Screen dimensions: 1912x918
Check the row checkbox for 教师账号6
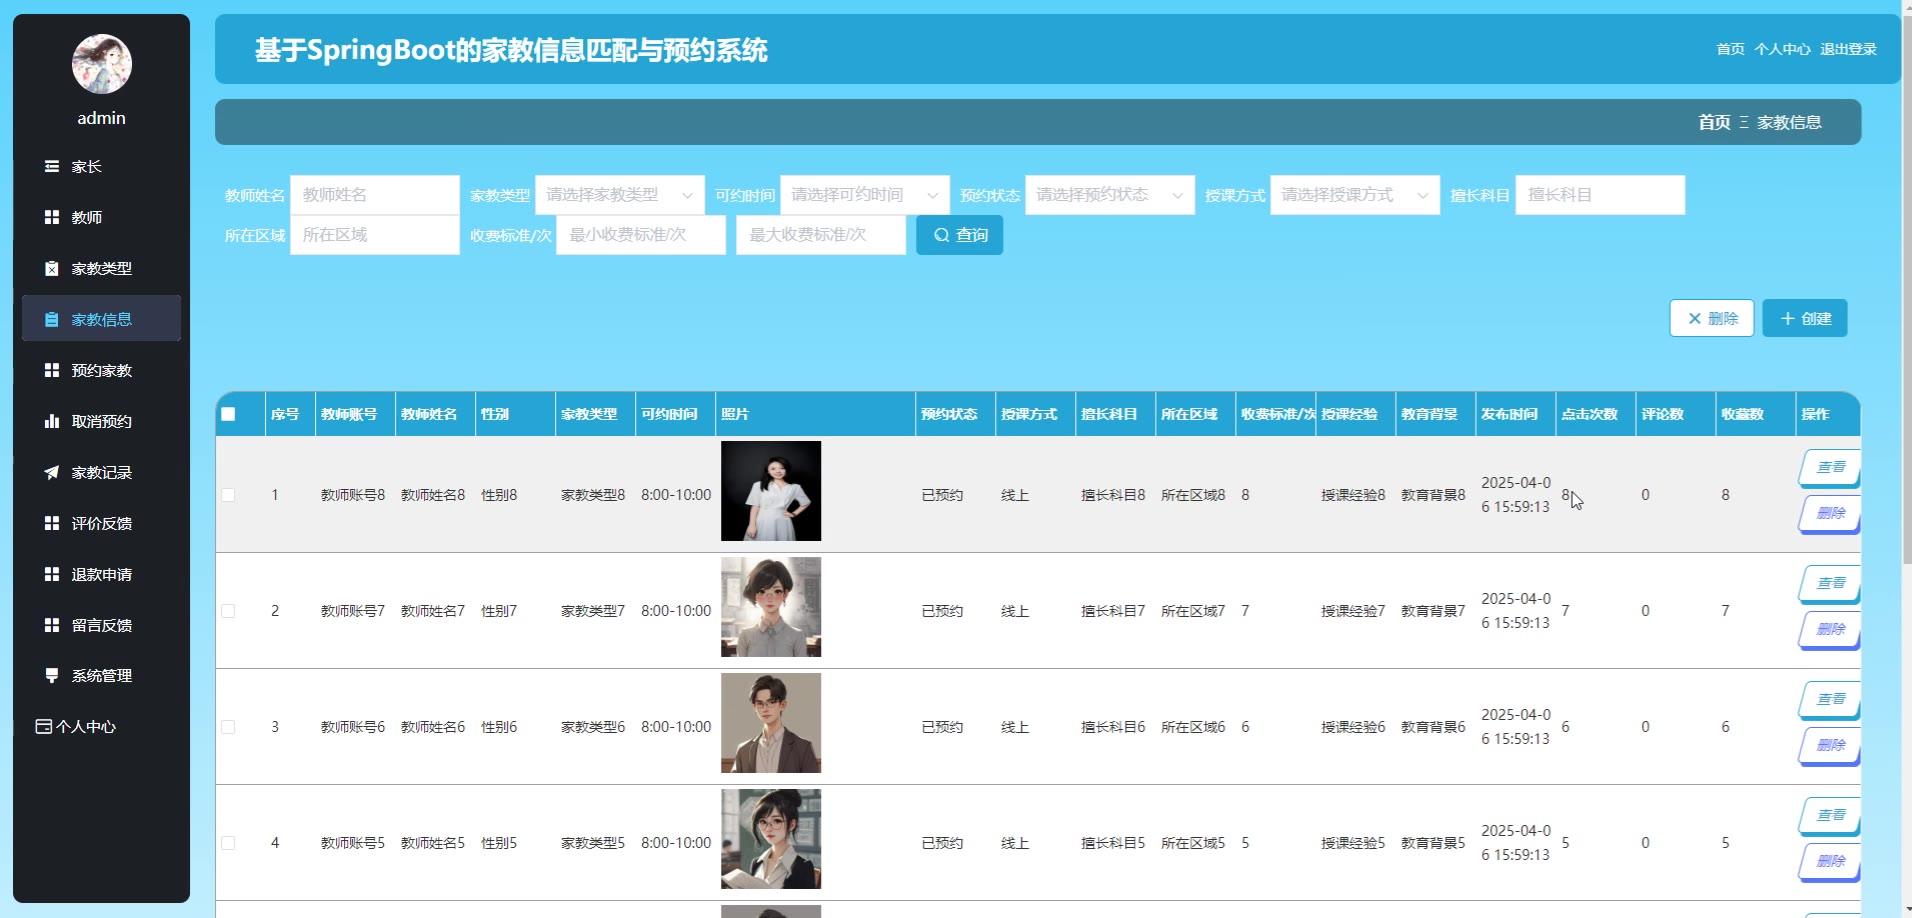pos(228,727)
